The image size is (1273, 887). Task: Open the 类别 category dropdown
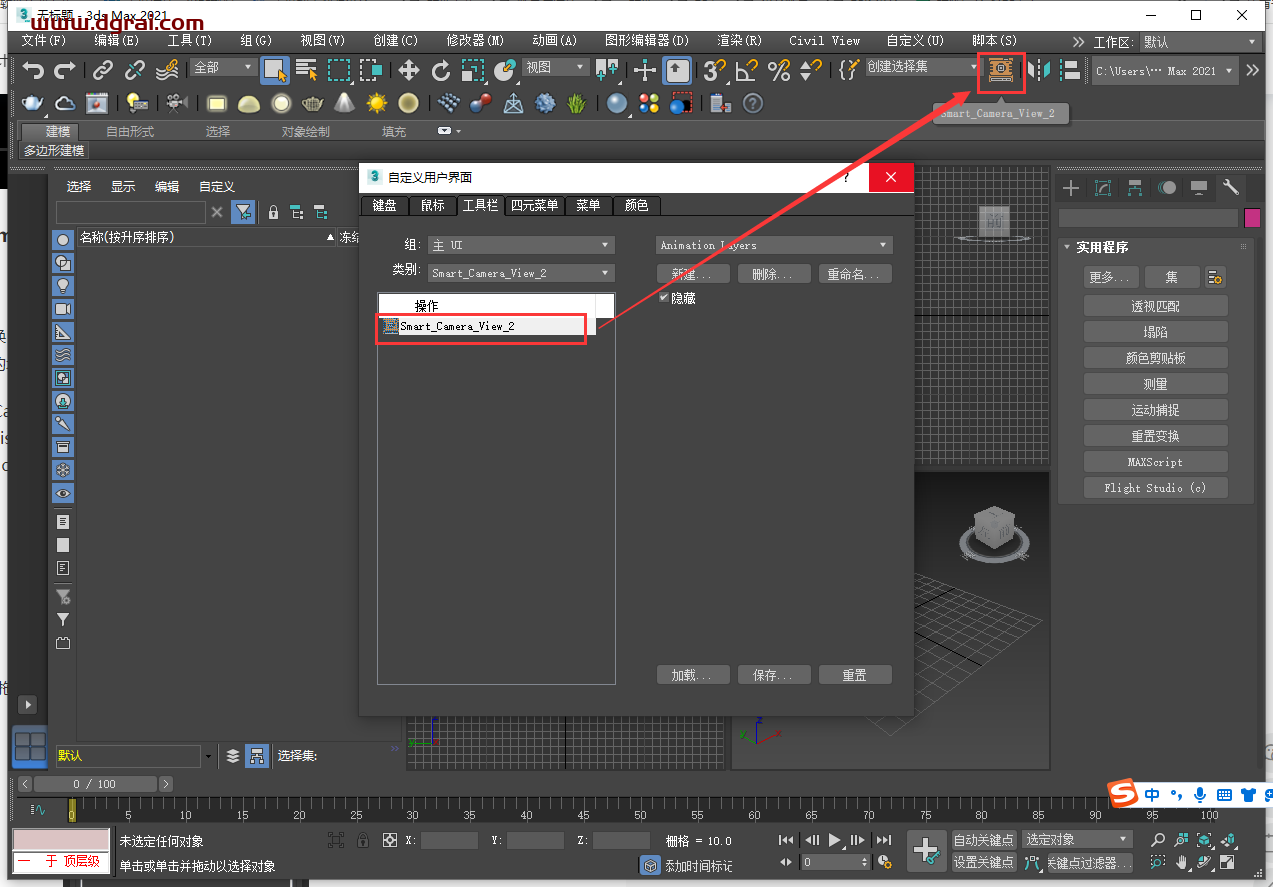[518, 272]
